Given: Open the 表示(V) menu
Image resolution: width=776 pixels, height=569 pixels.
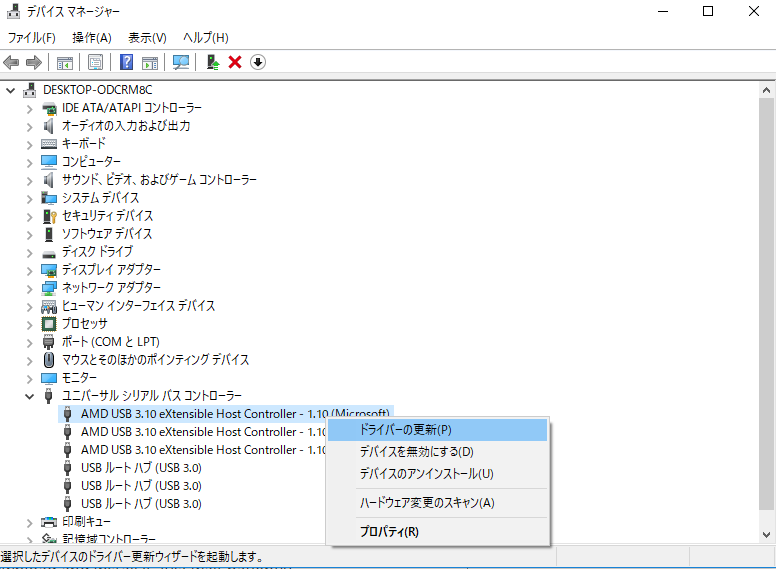Looking at the screenshot, I should (147, 38).
